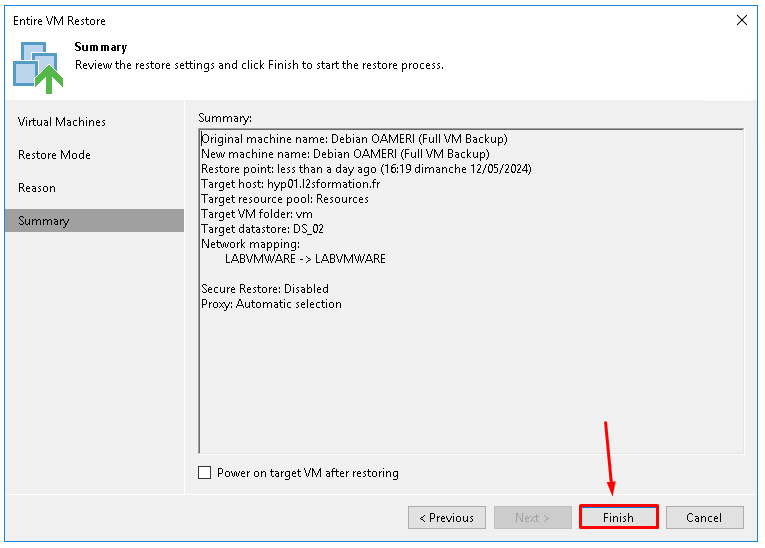This screenshot has width=765, height=548.
Task: Open the Virtual Machines step
Action: coord(61,122)
